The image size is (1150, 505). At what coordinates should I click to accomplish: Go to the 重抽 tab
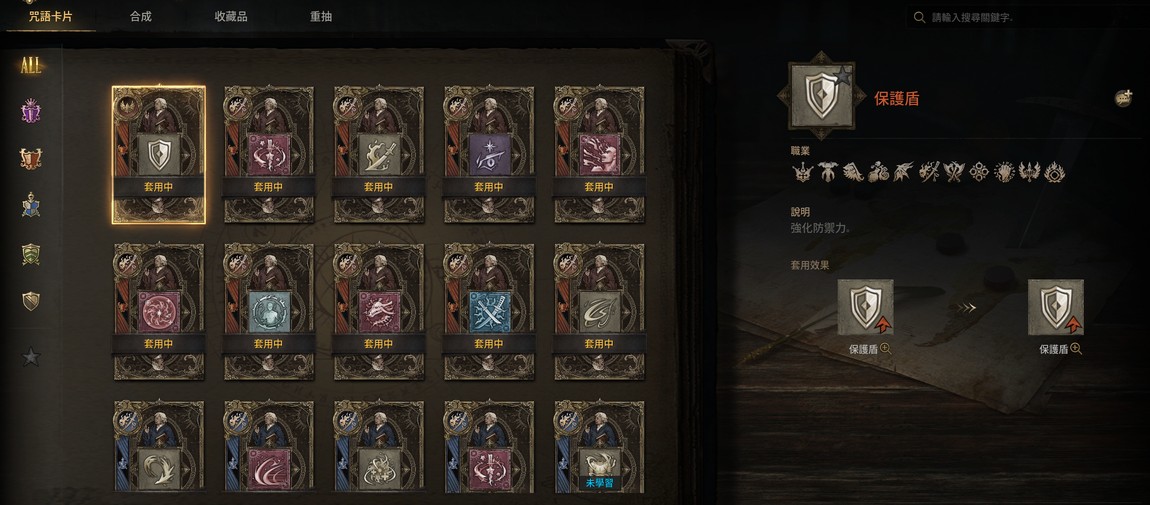321,16
